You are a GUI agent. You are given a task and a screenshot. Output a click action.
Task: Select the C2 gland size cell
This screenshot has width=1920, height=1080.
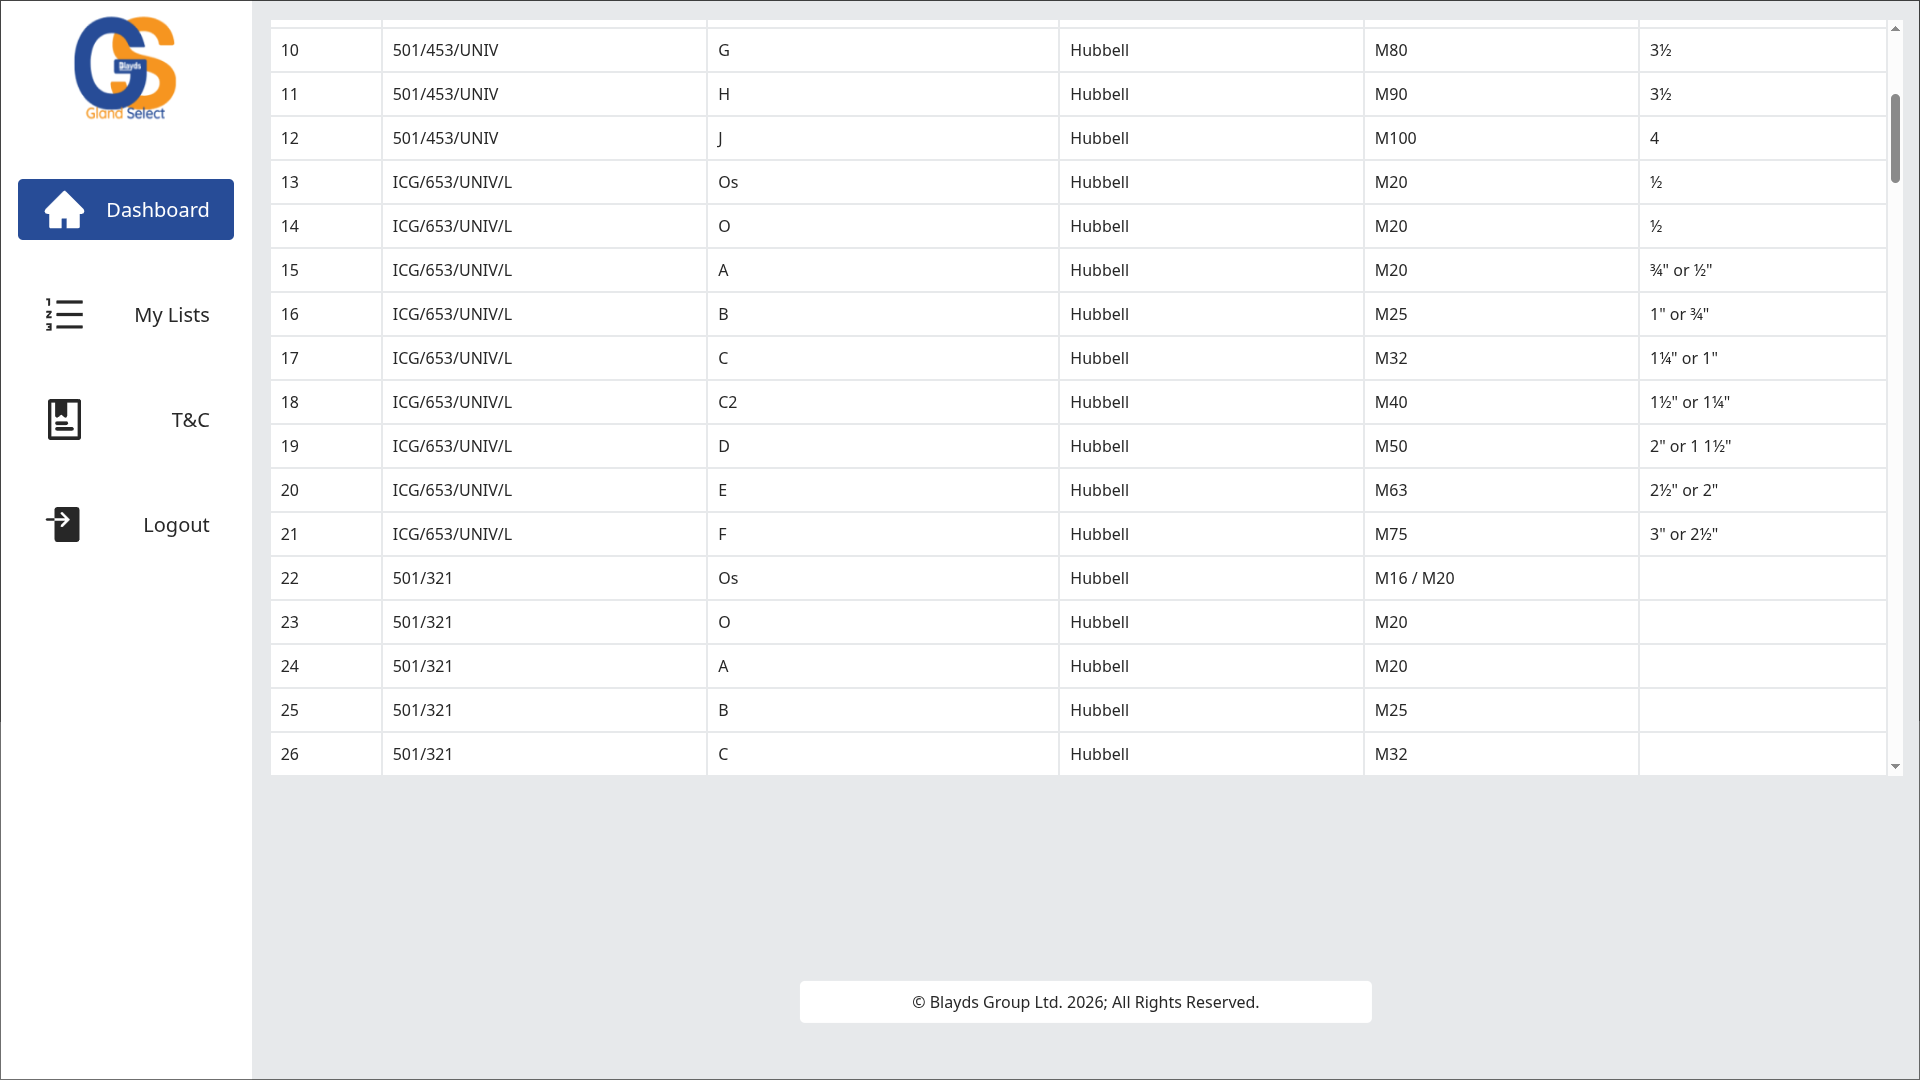pos(727,402)
